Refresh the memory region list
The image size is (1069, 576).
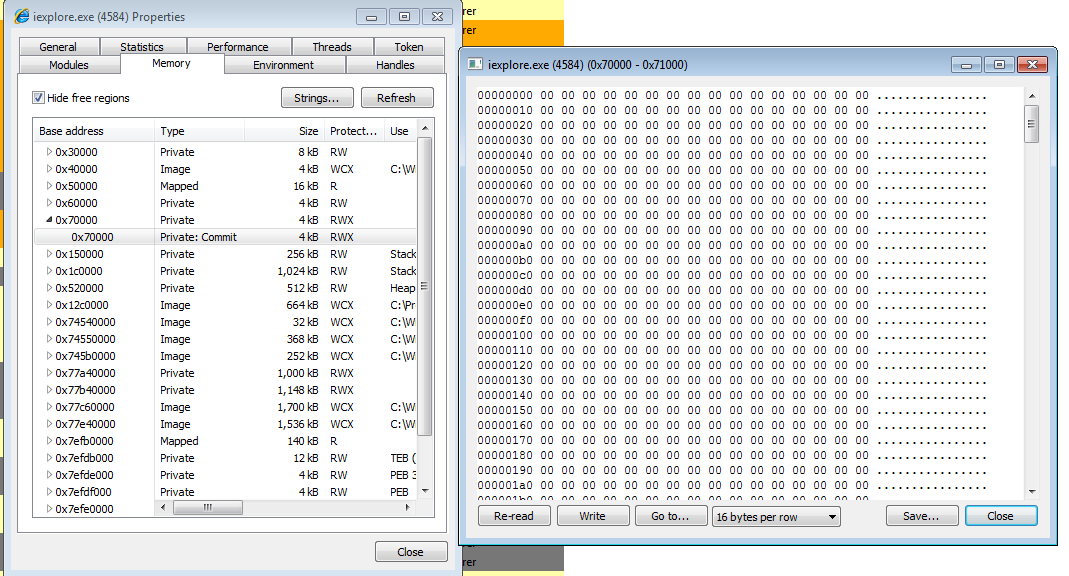pyautogui.click(x=397, y=97)
